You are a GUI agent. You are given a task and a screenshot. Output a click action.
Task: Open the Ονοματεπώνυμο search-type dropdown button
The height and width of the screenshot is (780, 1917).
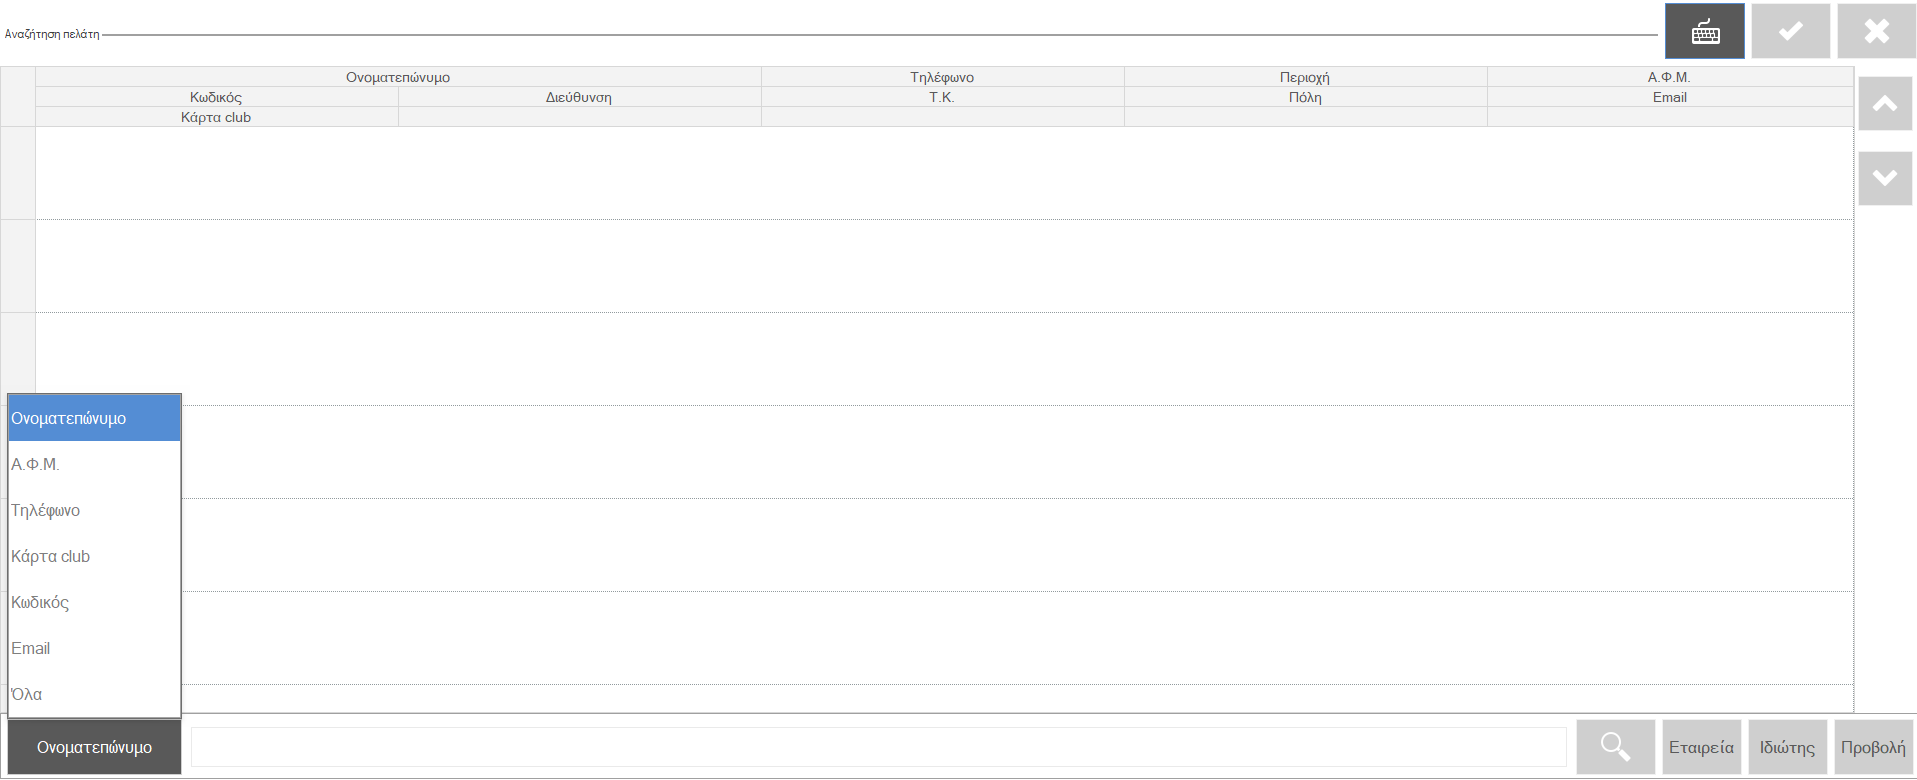click(x=95, y=747)
